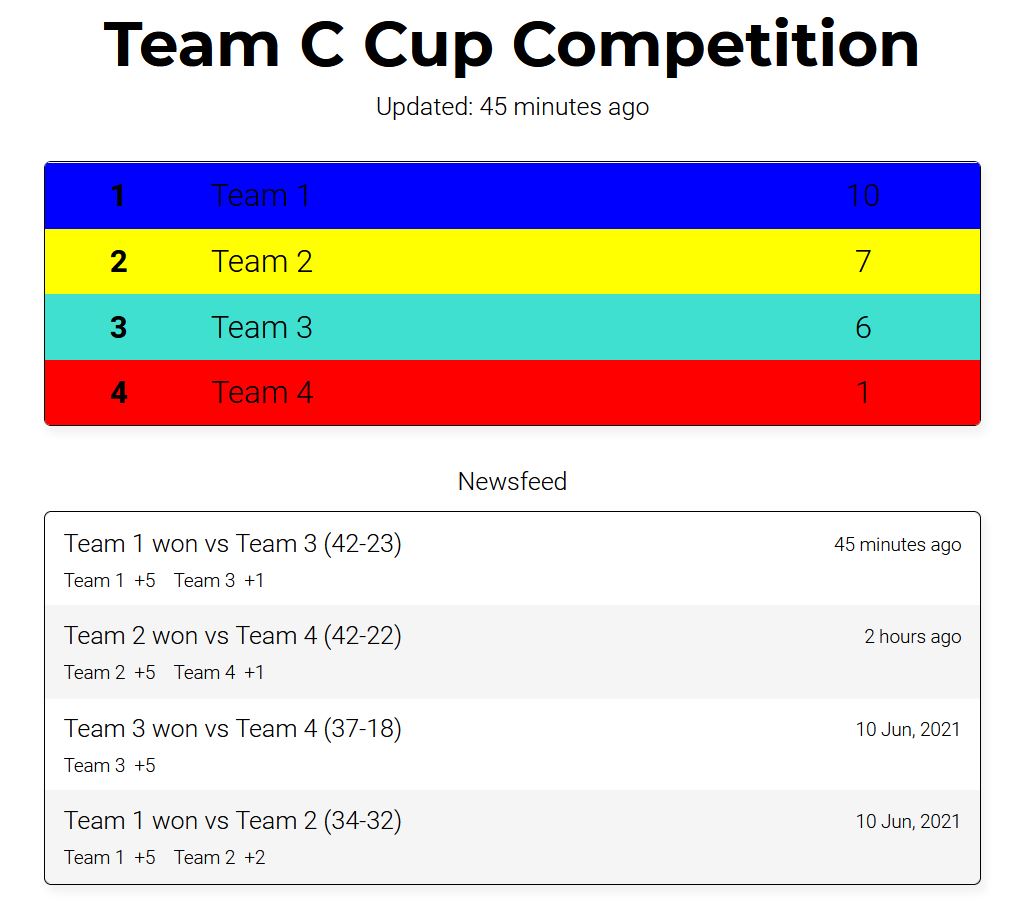Click the 45 minutes ago newsfeed timestamp
This screenshot has height=905, width=1022.
click(x=898, y=544)
